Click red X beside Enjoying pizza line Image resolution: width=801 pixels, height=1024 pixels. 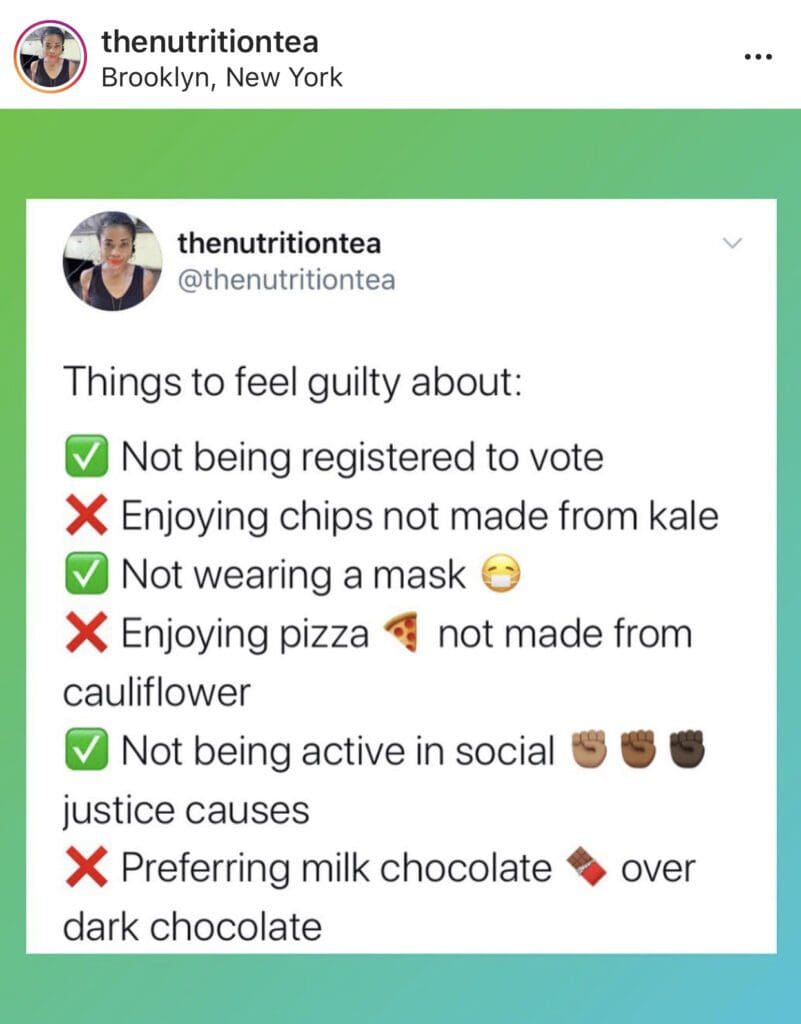(86, 633)
